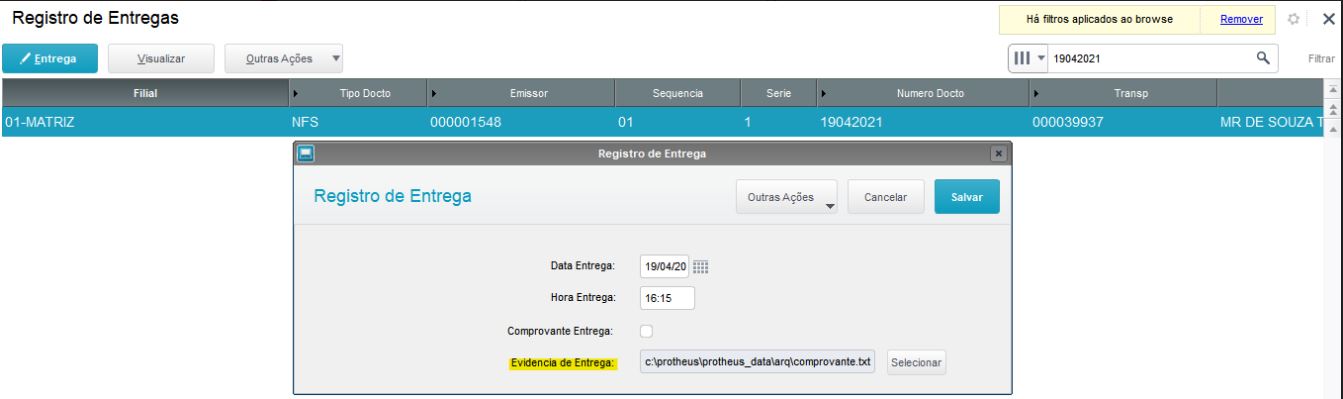Click the magnifying glass search icon
Viewport: 1343px width, 399px height.
[x=1264, y=59]
